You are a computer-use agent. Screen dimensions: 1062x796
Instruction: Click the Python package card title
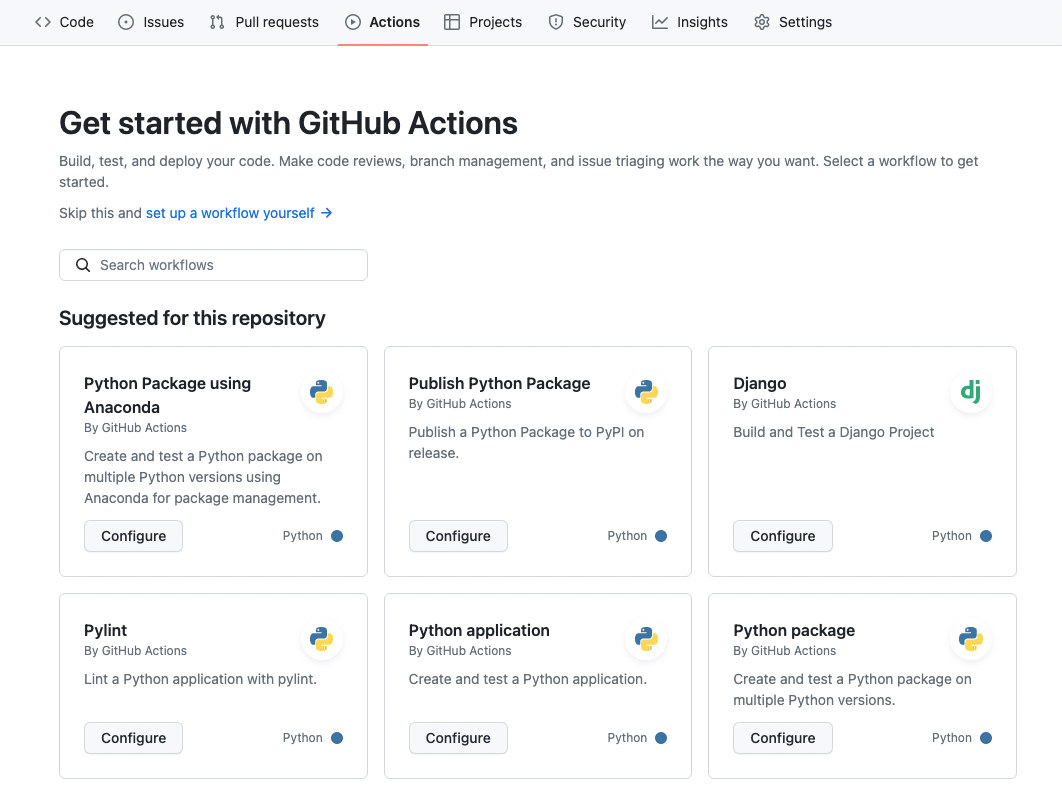click(x=794, y=630)
